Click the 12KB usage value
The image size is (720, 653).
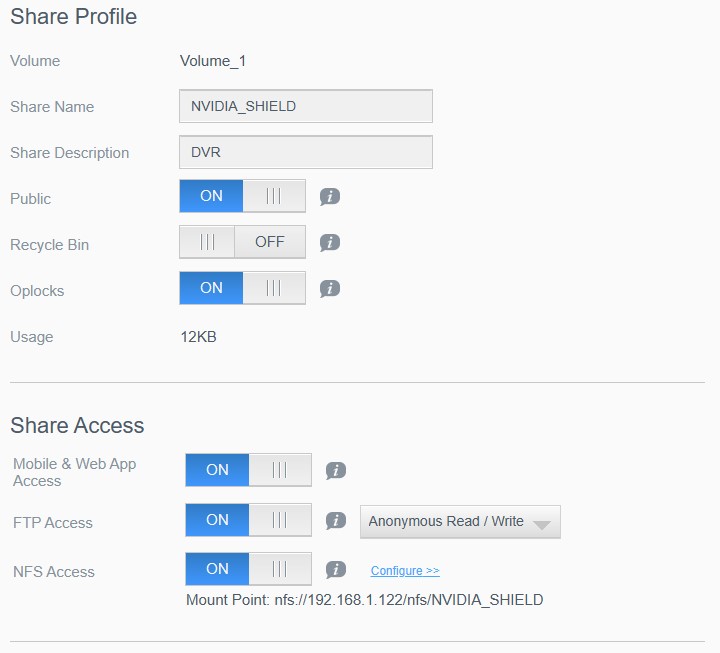[198, 337]
